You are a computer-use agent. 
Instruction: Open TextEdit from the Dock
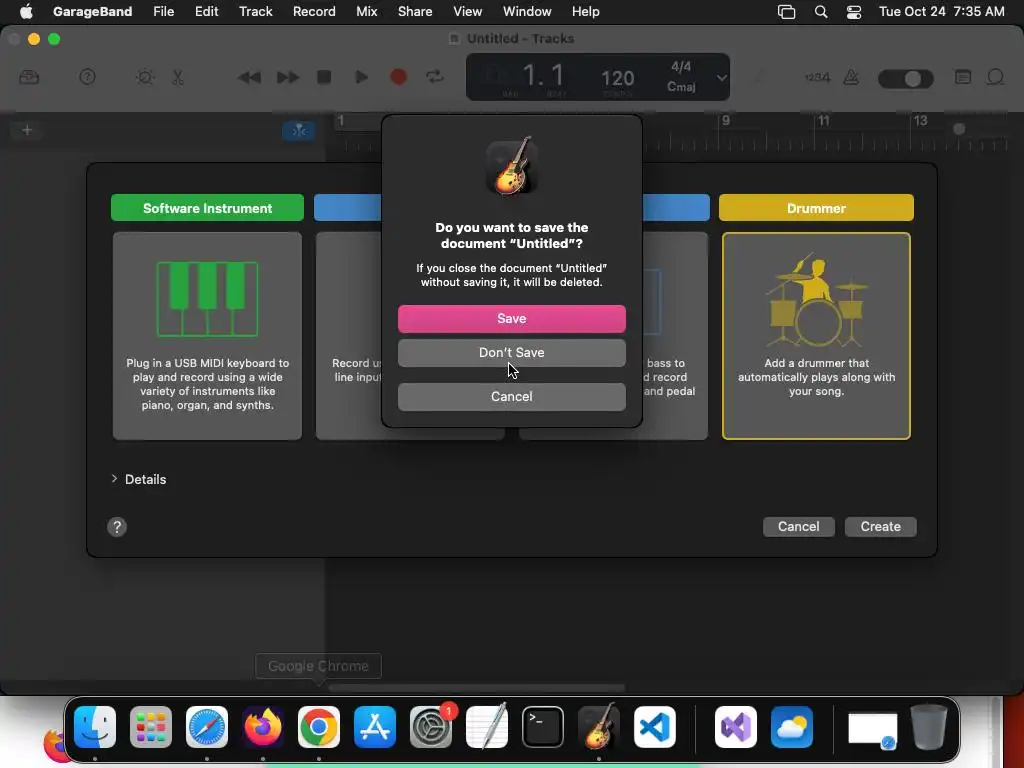487,726
